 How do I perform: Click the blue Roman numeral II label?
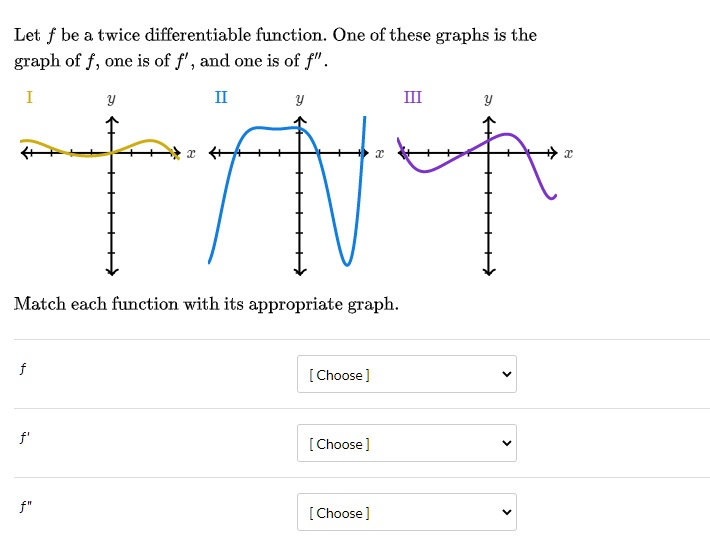(221, 97)
